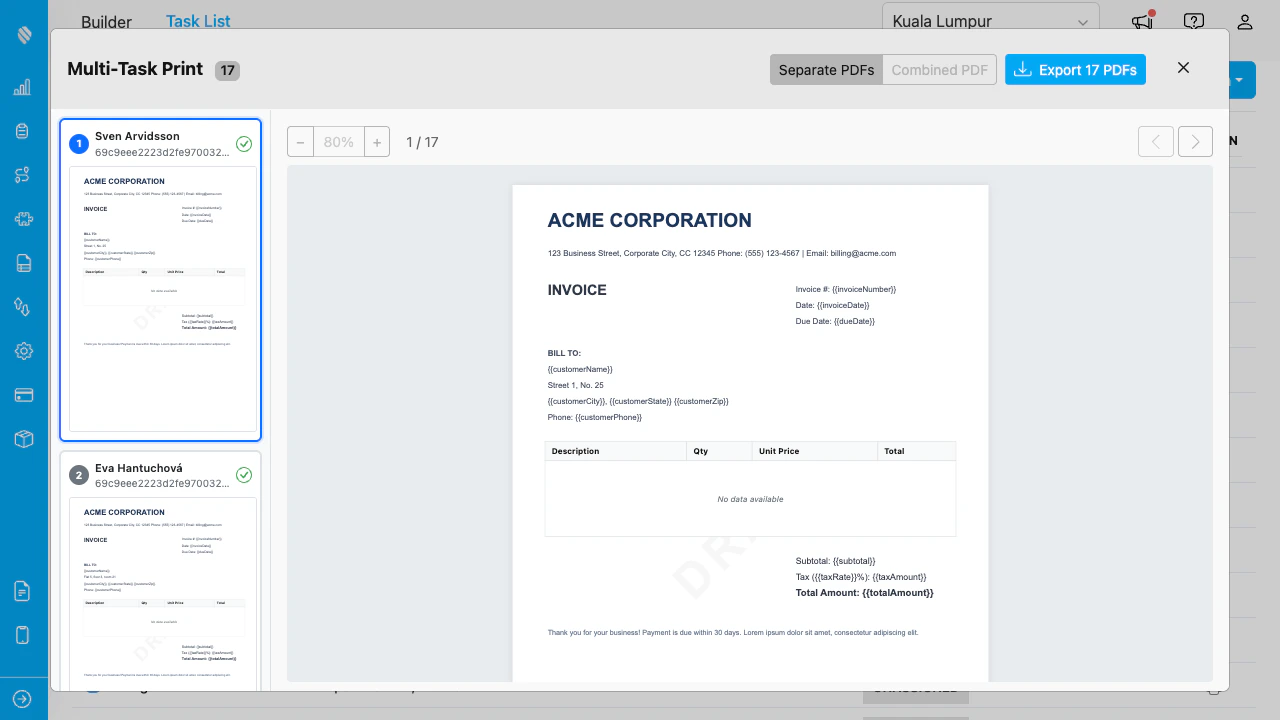Open the analytics bar chart icon in sidebar

[x=22, y=87]
